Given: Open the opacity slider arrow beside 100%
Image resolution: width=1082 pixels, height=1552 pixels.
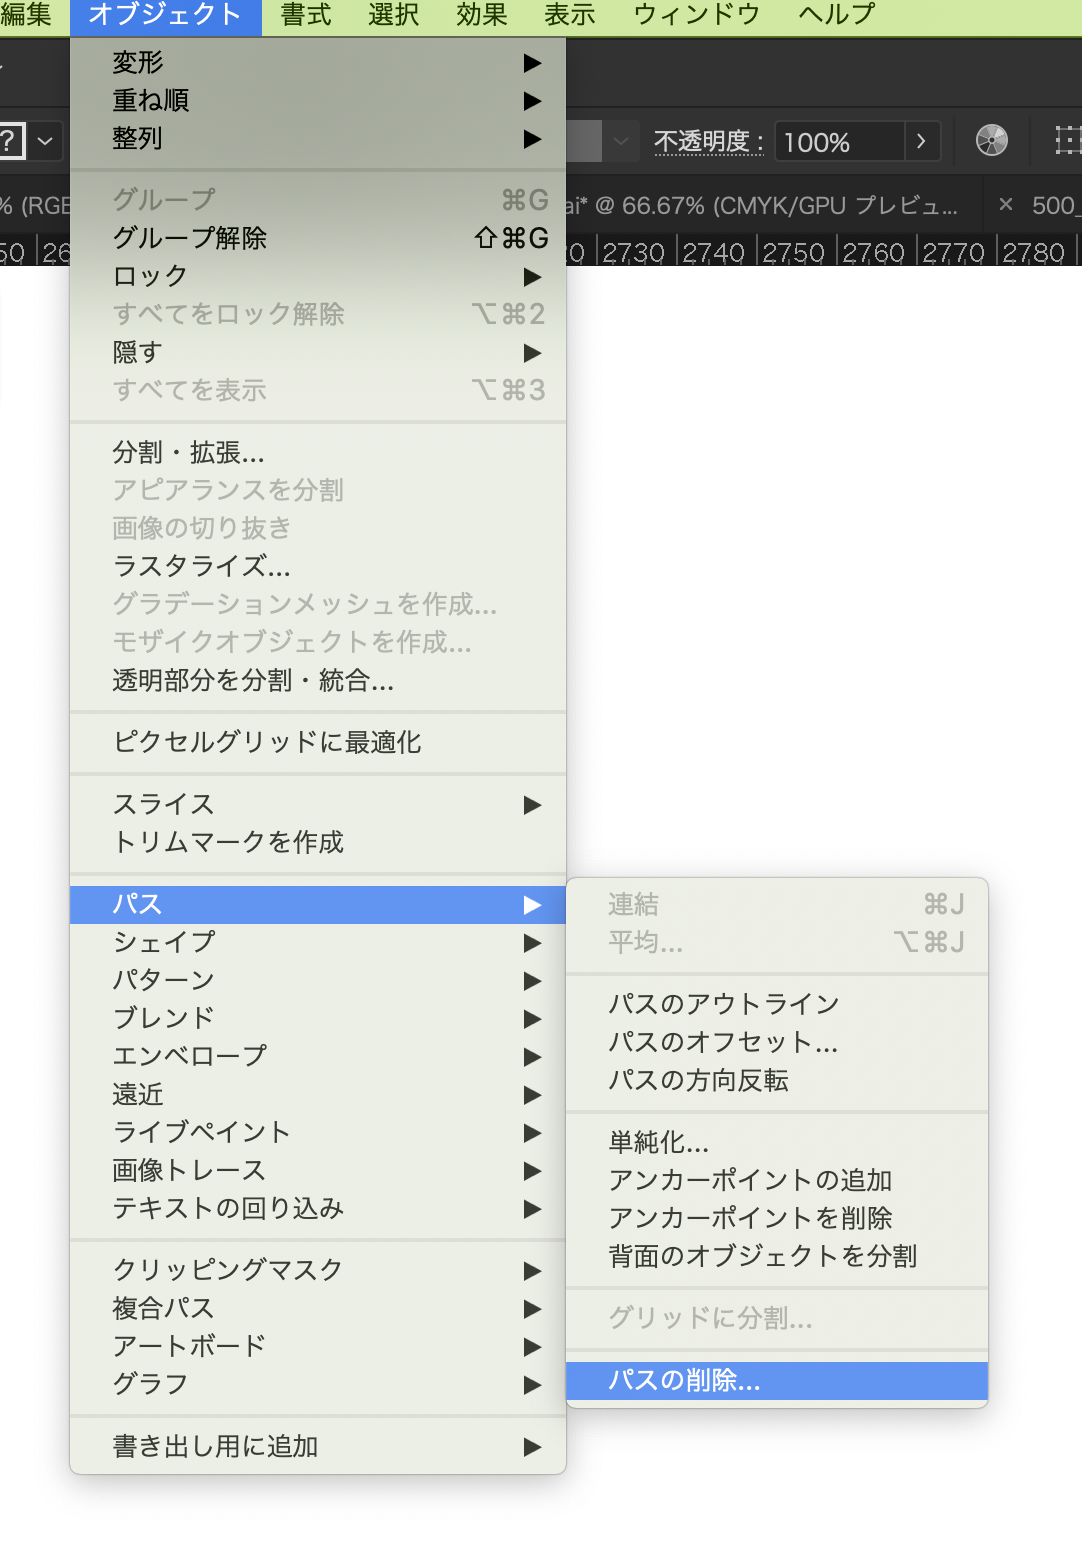Looking at the screenshot, I should (x=922, y=142).
